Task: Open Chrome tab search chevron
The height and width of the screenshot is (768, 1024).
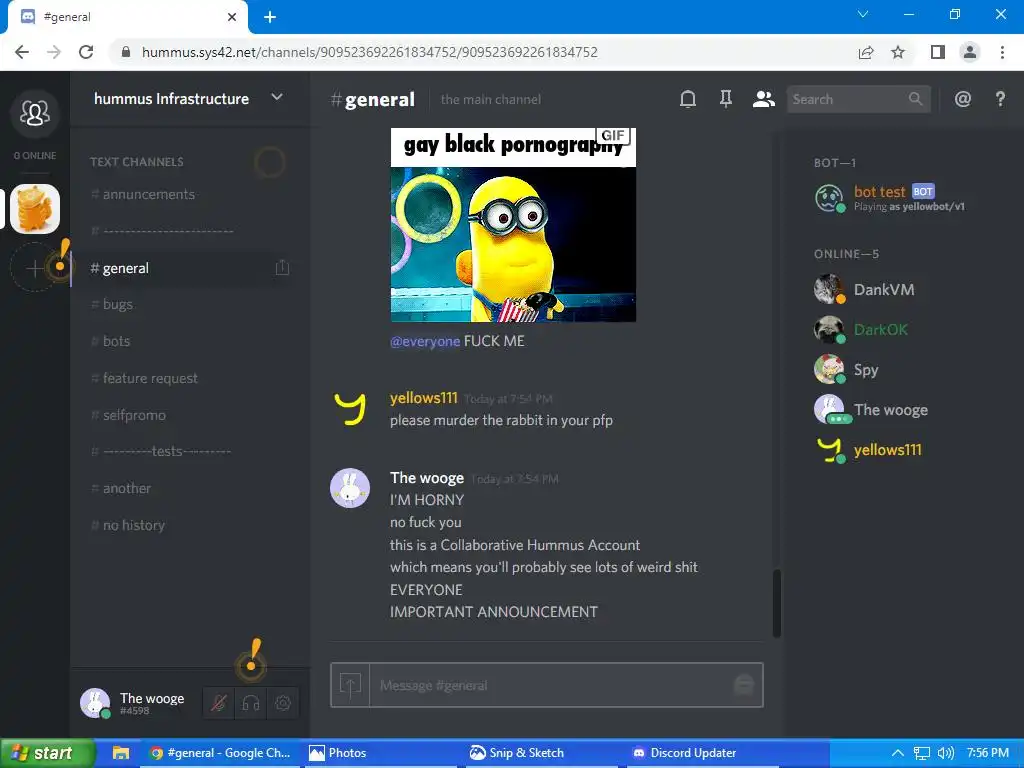Action: [863, 14]
